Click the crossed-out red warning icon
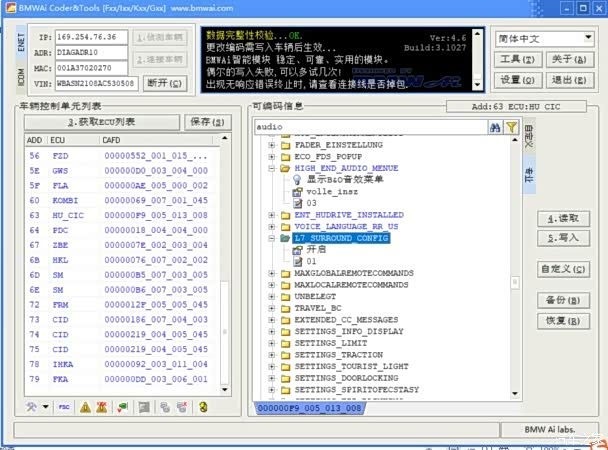This screenshot has height=450, width=608. (103, 407)
